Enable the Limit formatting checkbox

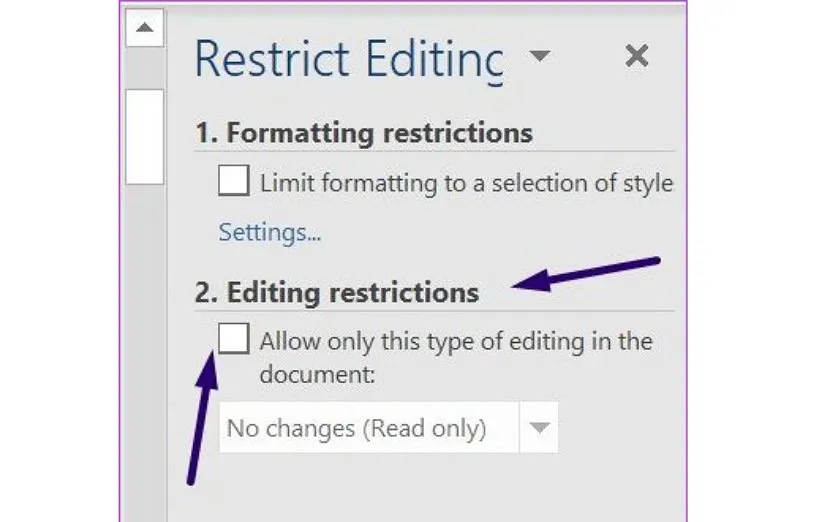click(x=234, y=183)
